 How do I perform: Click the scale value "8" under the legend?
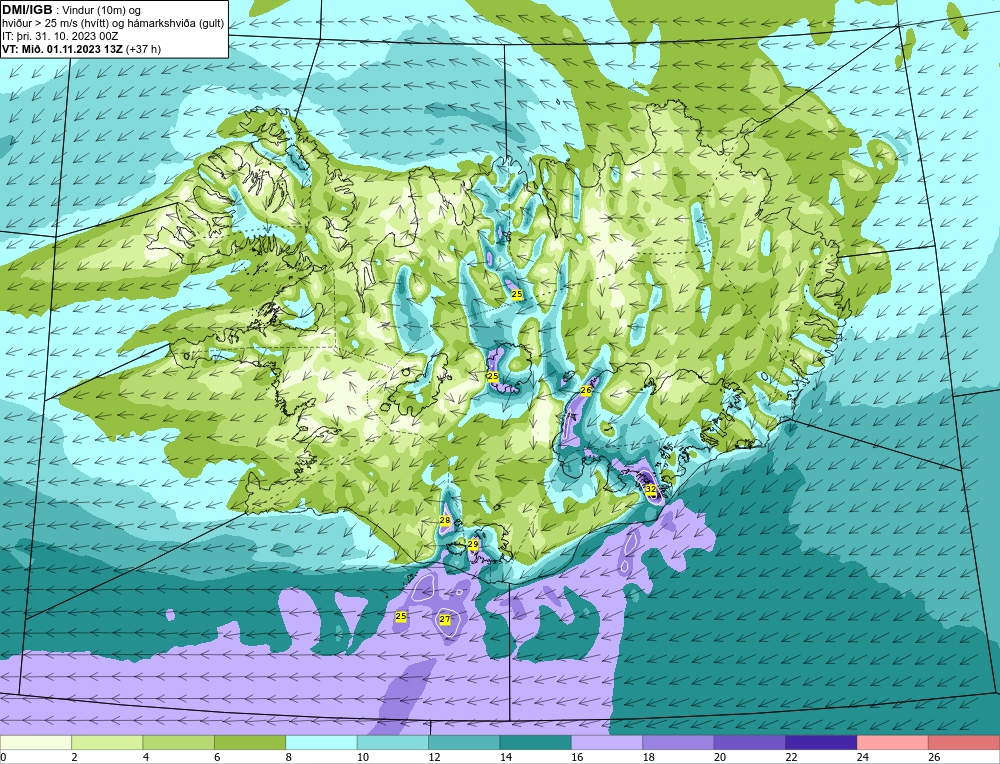[x=289, y=757]
